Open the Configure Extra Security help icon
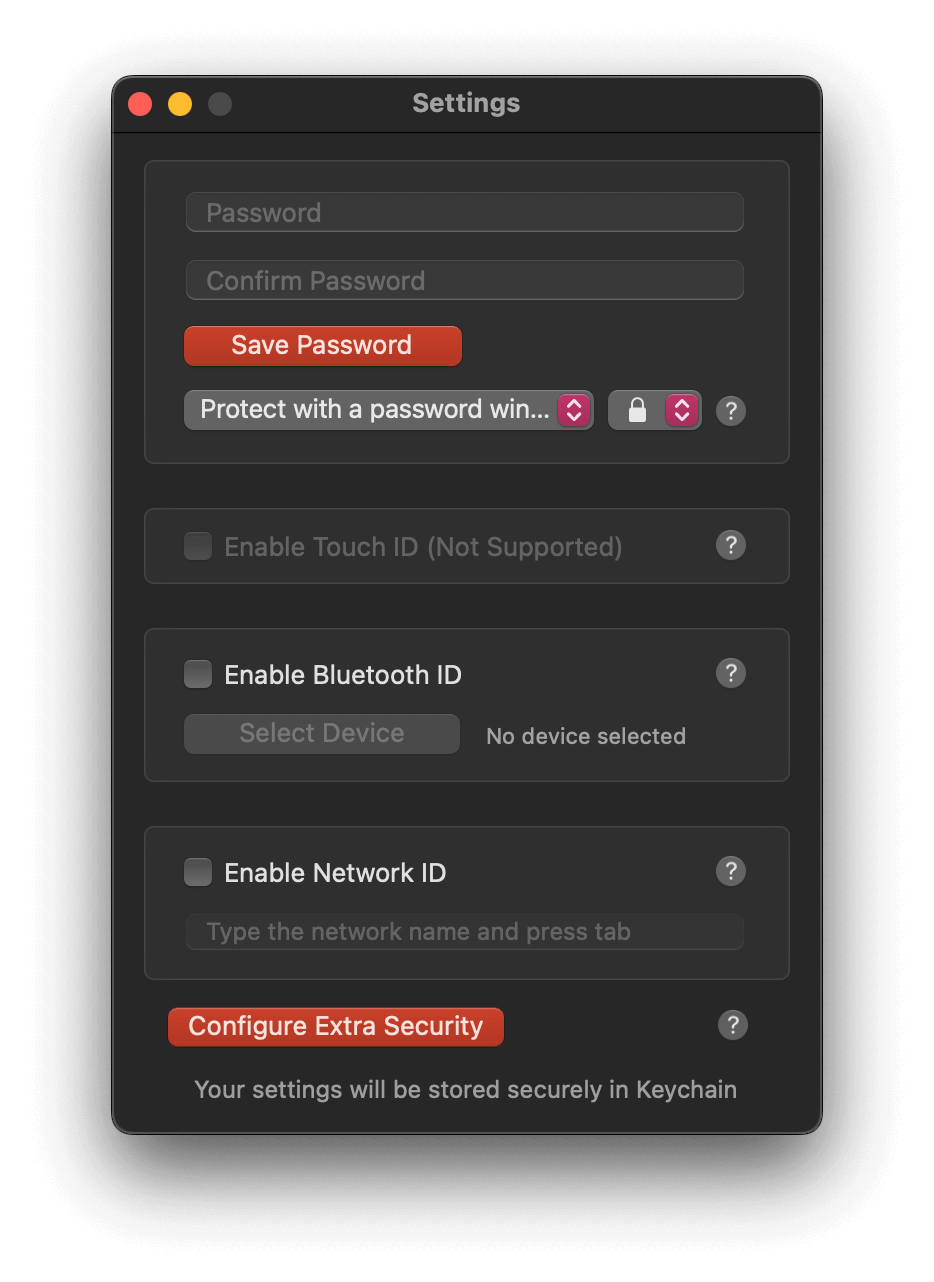This screenshot has width=934, height=1282. pyautogui.click(x=732, y=1025)
